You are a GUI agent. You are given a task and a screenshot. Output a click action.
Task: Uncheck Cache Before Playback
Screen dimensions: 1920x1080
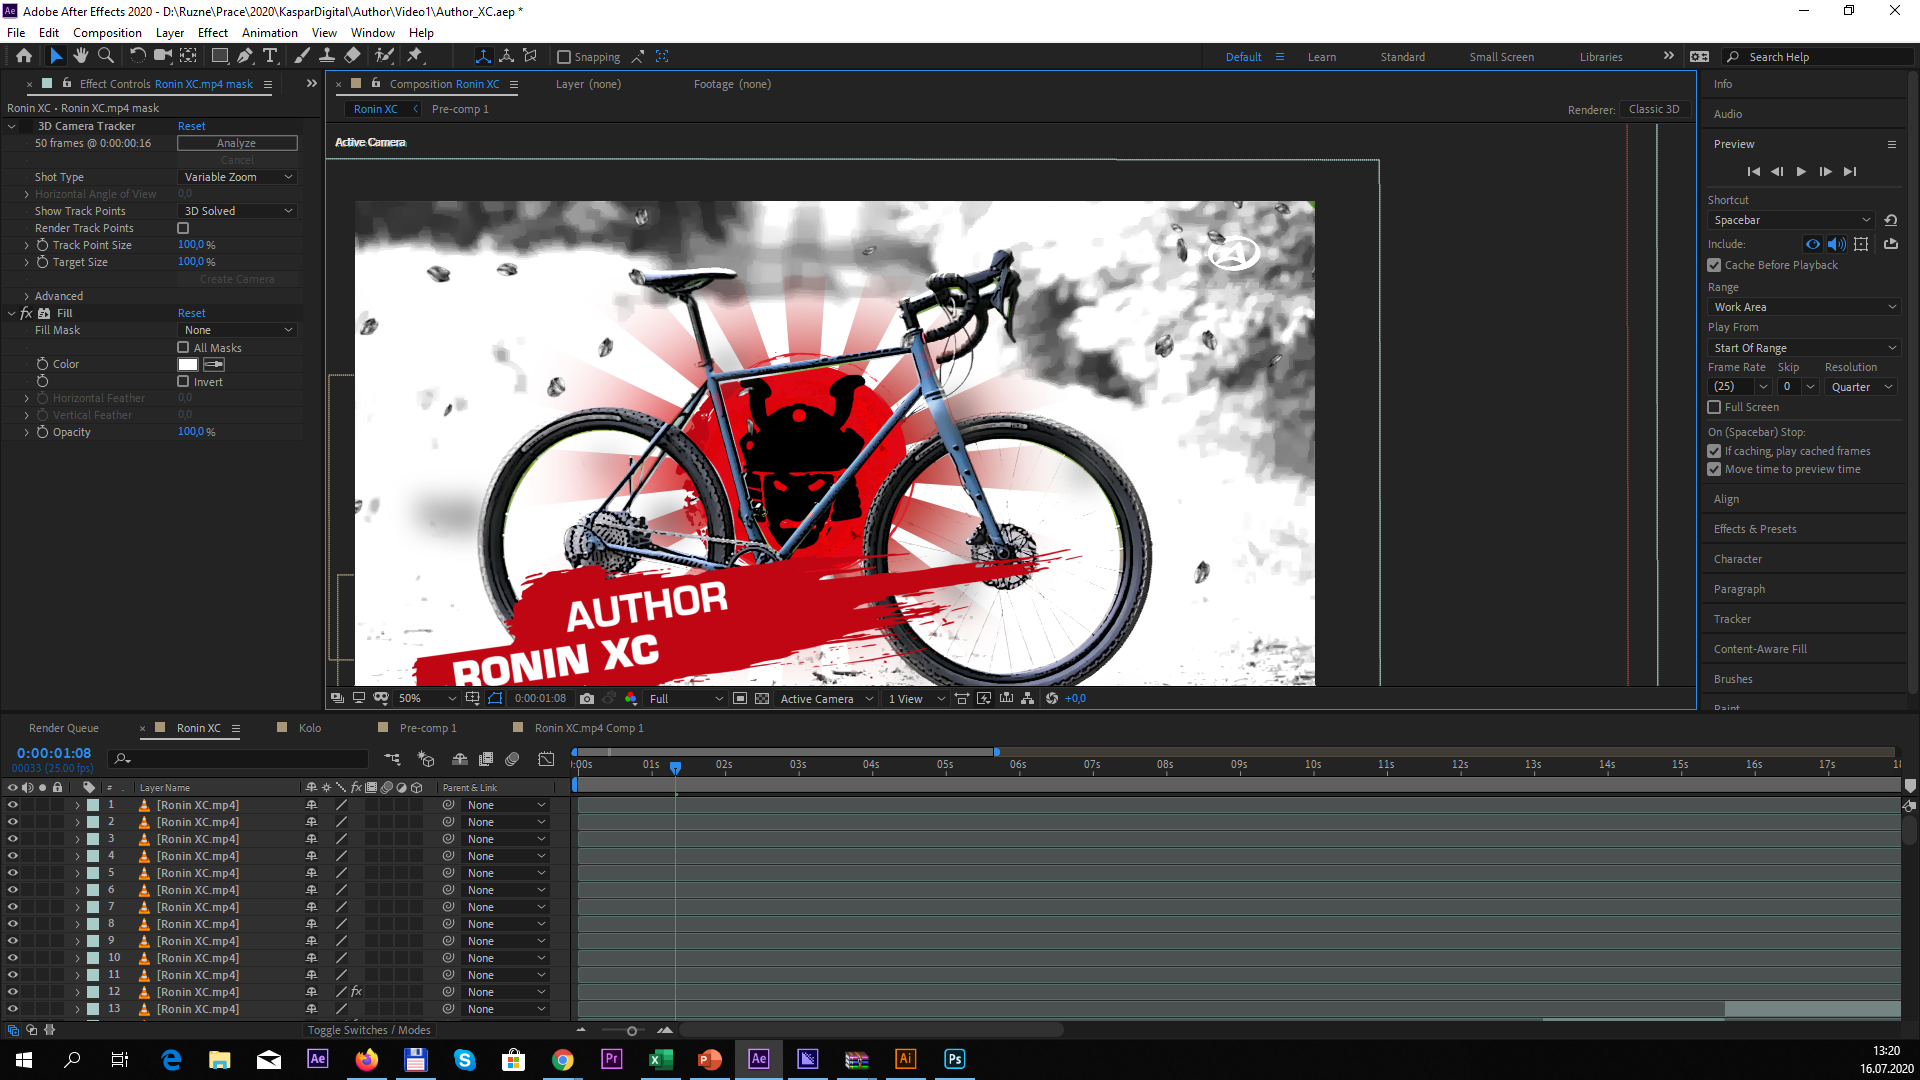point(1714,265)
